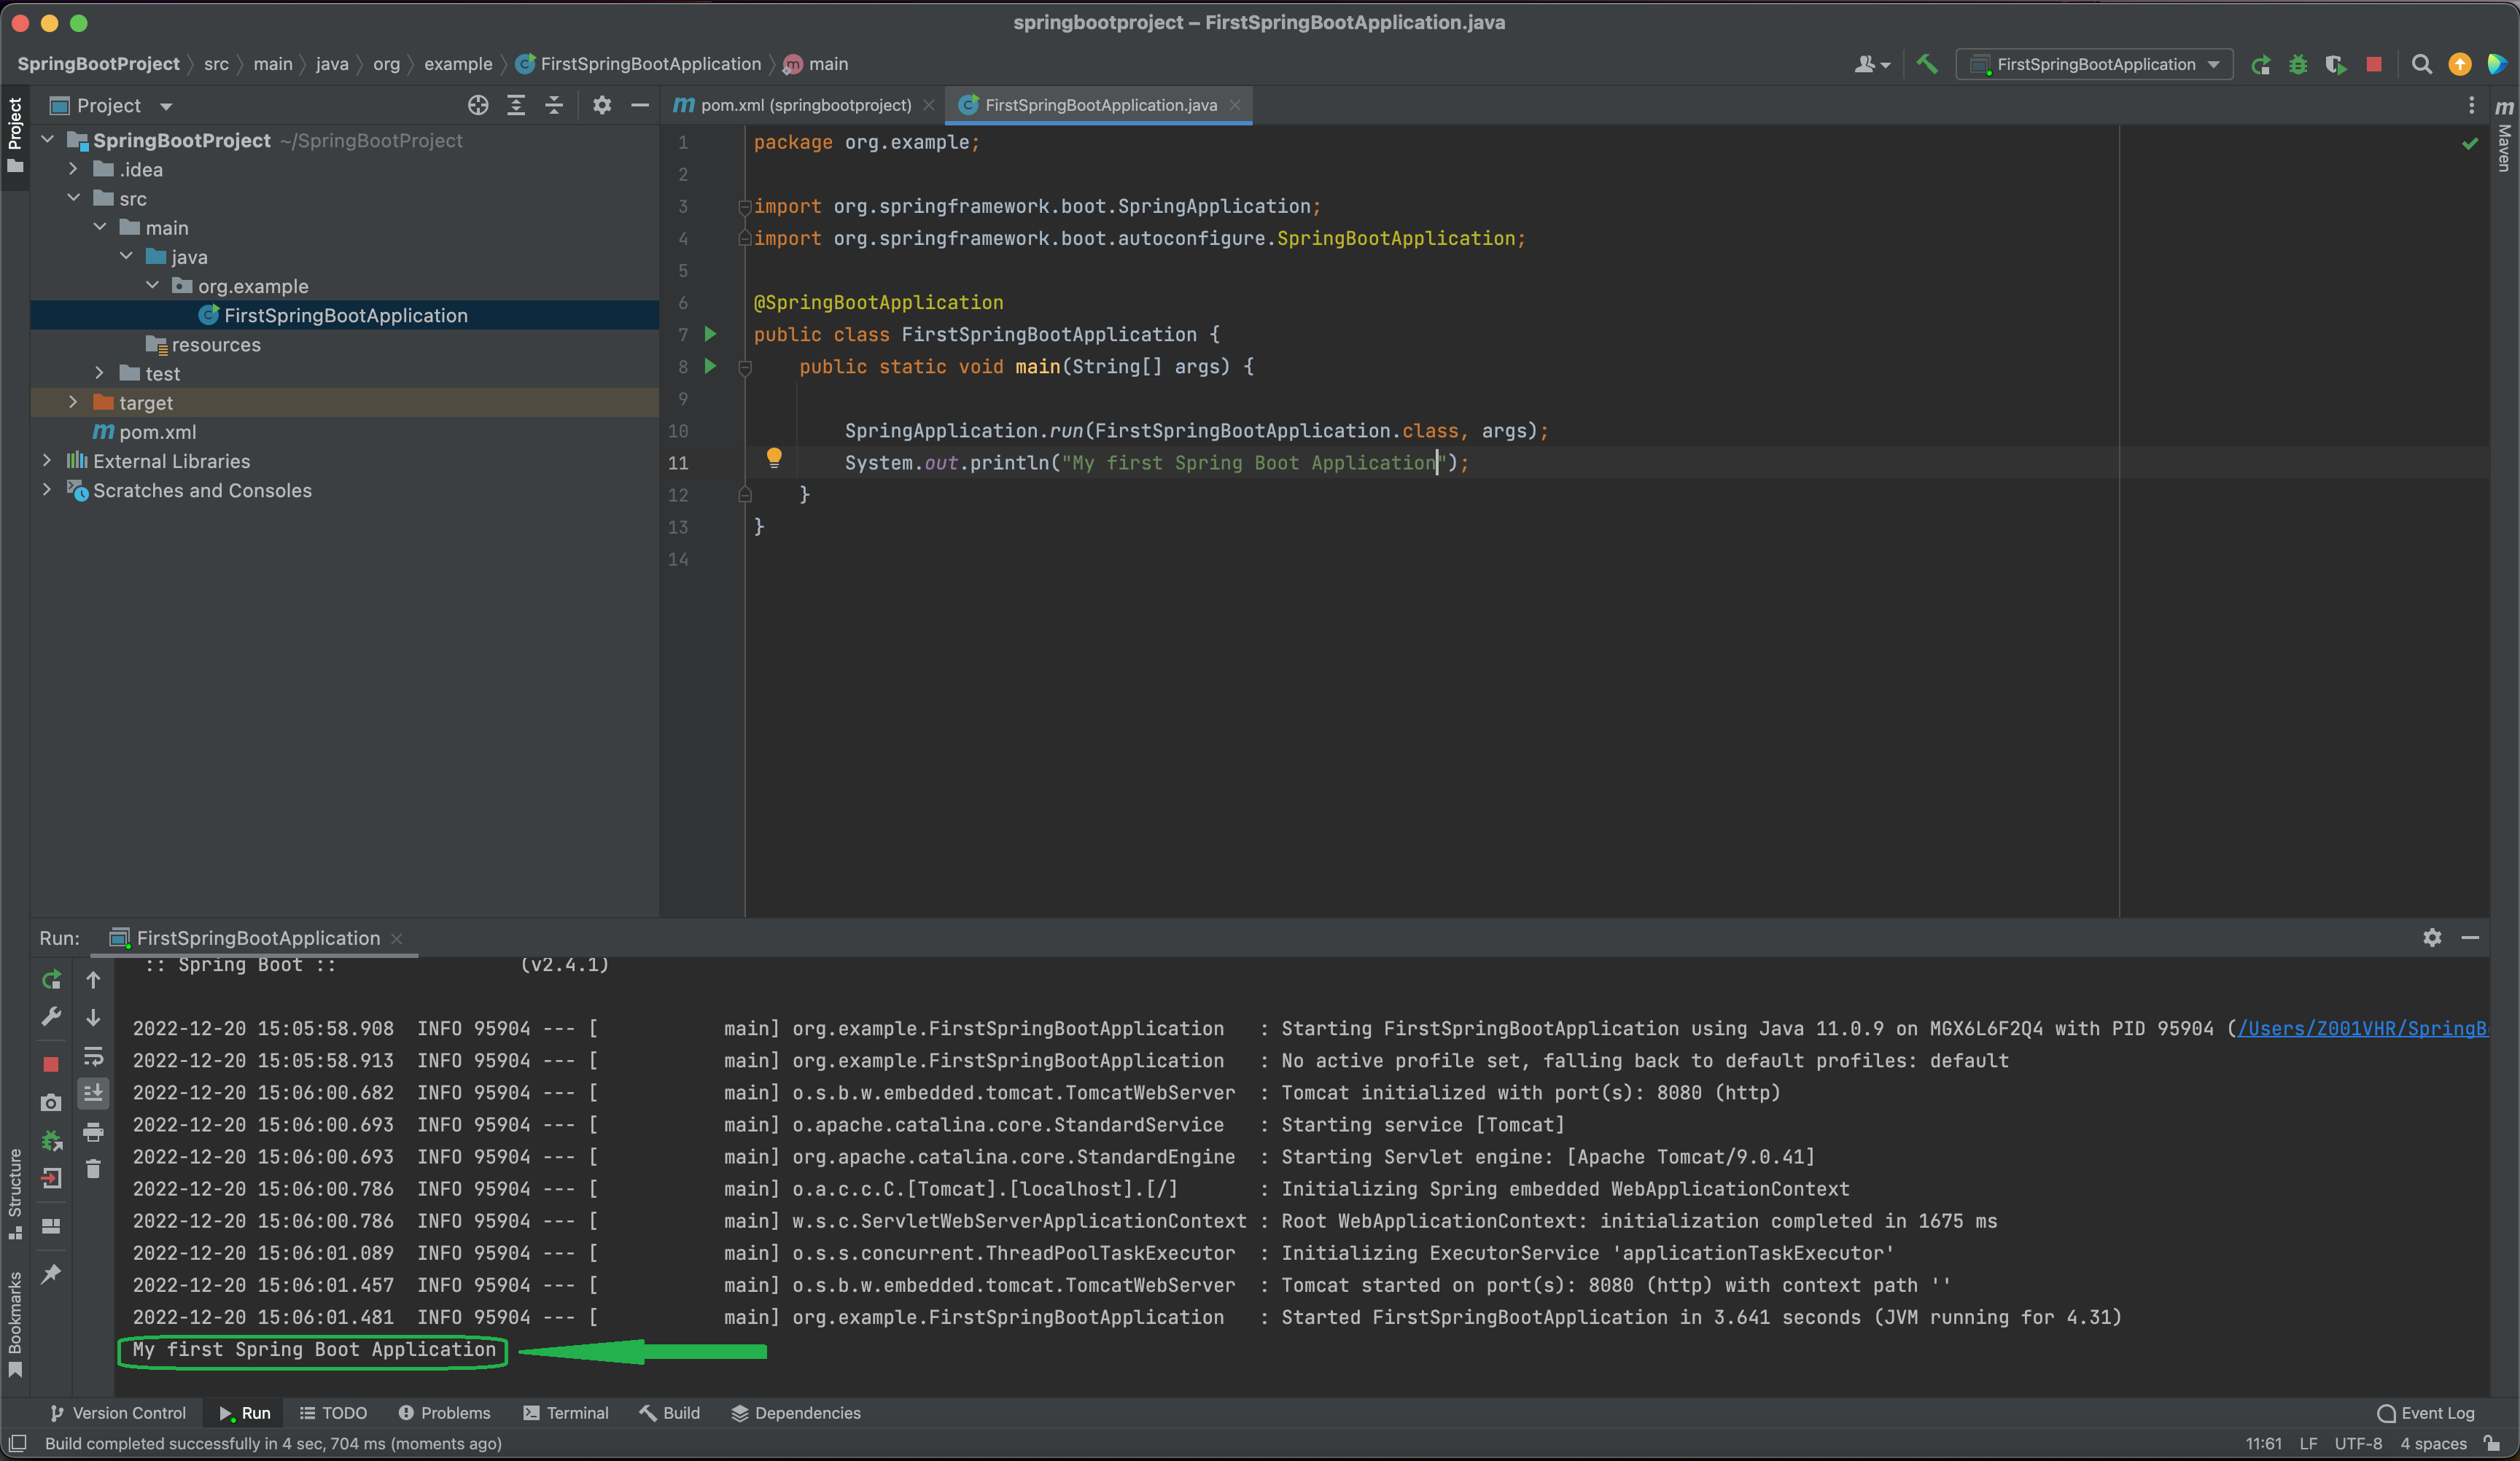This screenshot has width=2520, height=1461.
Task: Open Version Control tool window tab
Action: click(x=118, y=1412)
